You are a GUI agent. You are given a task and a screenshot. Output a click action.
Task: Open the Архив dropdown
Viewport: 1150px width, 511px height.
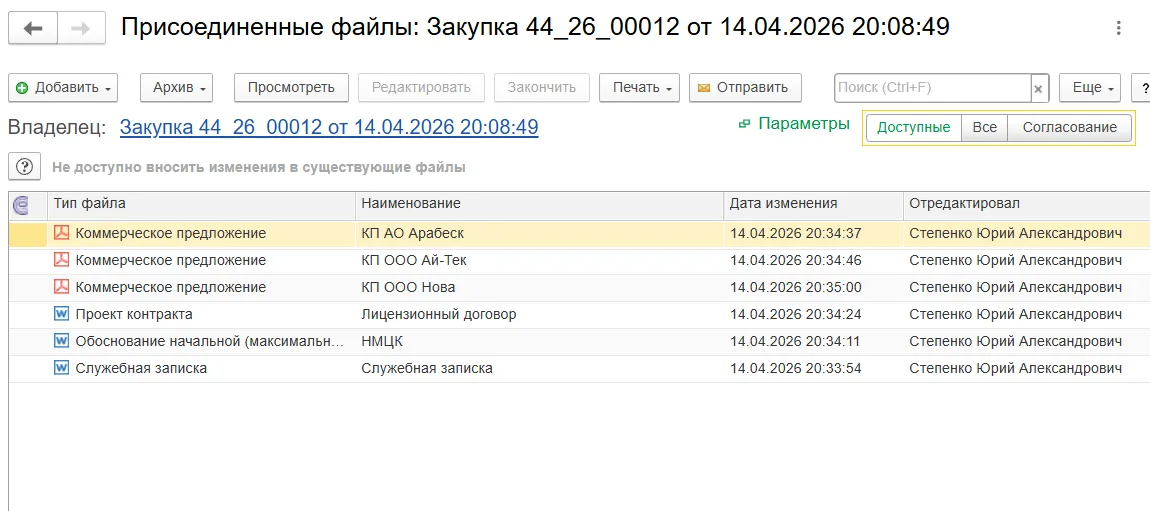pyautogui.click(x=176, y=88)
